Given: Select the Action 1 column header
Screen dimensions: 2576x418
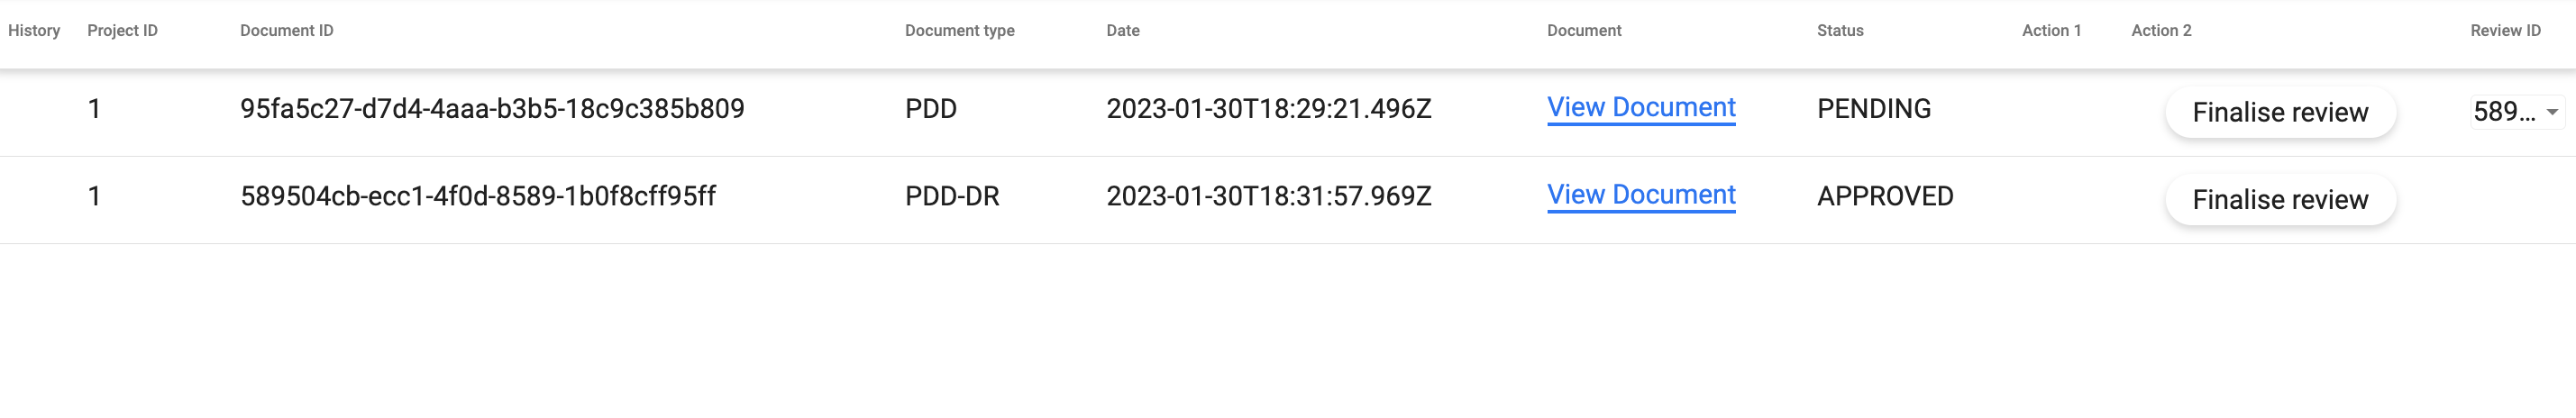Looking at the screenshot, I should click(2051, 31).
